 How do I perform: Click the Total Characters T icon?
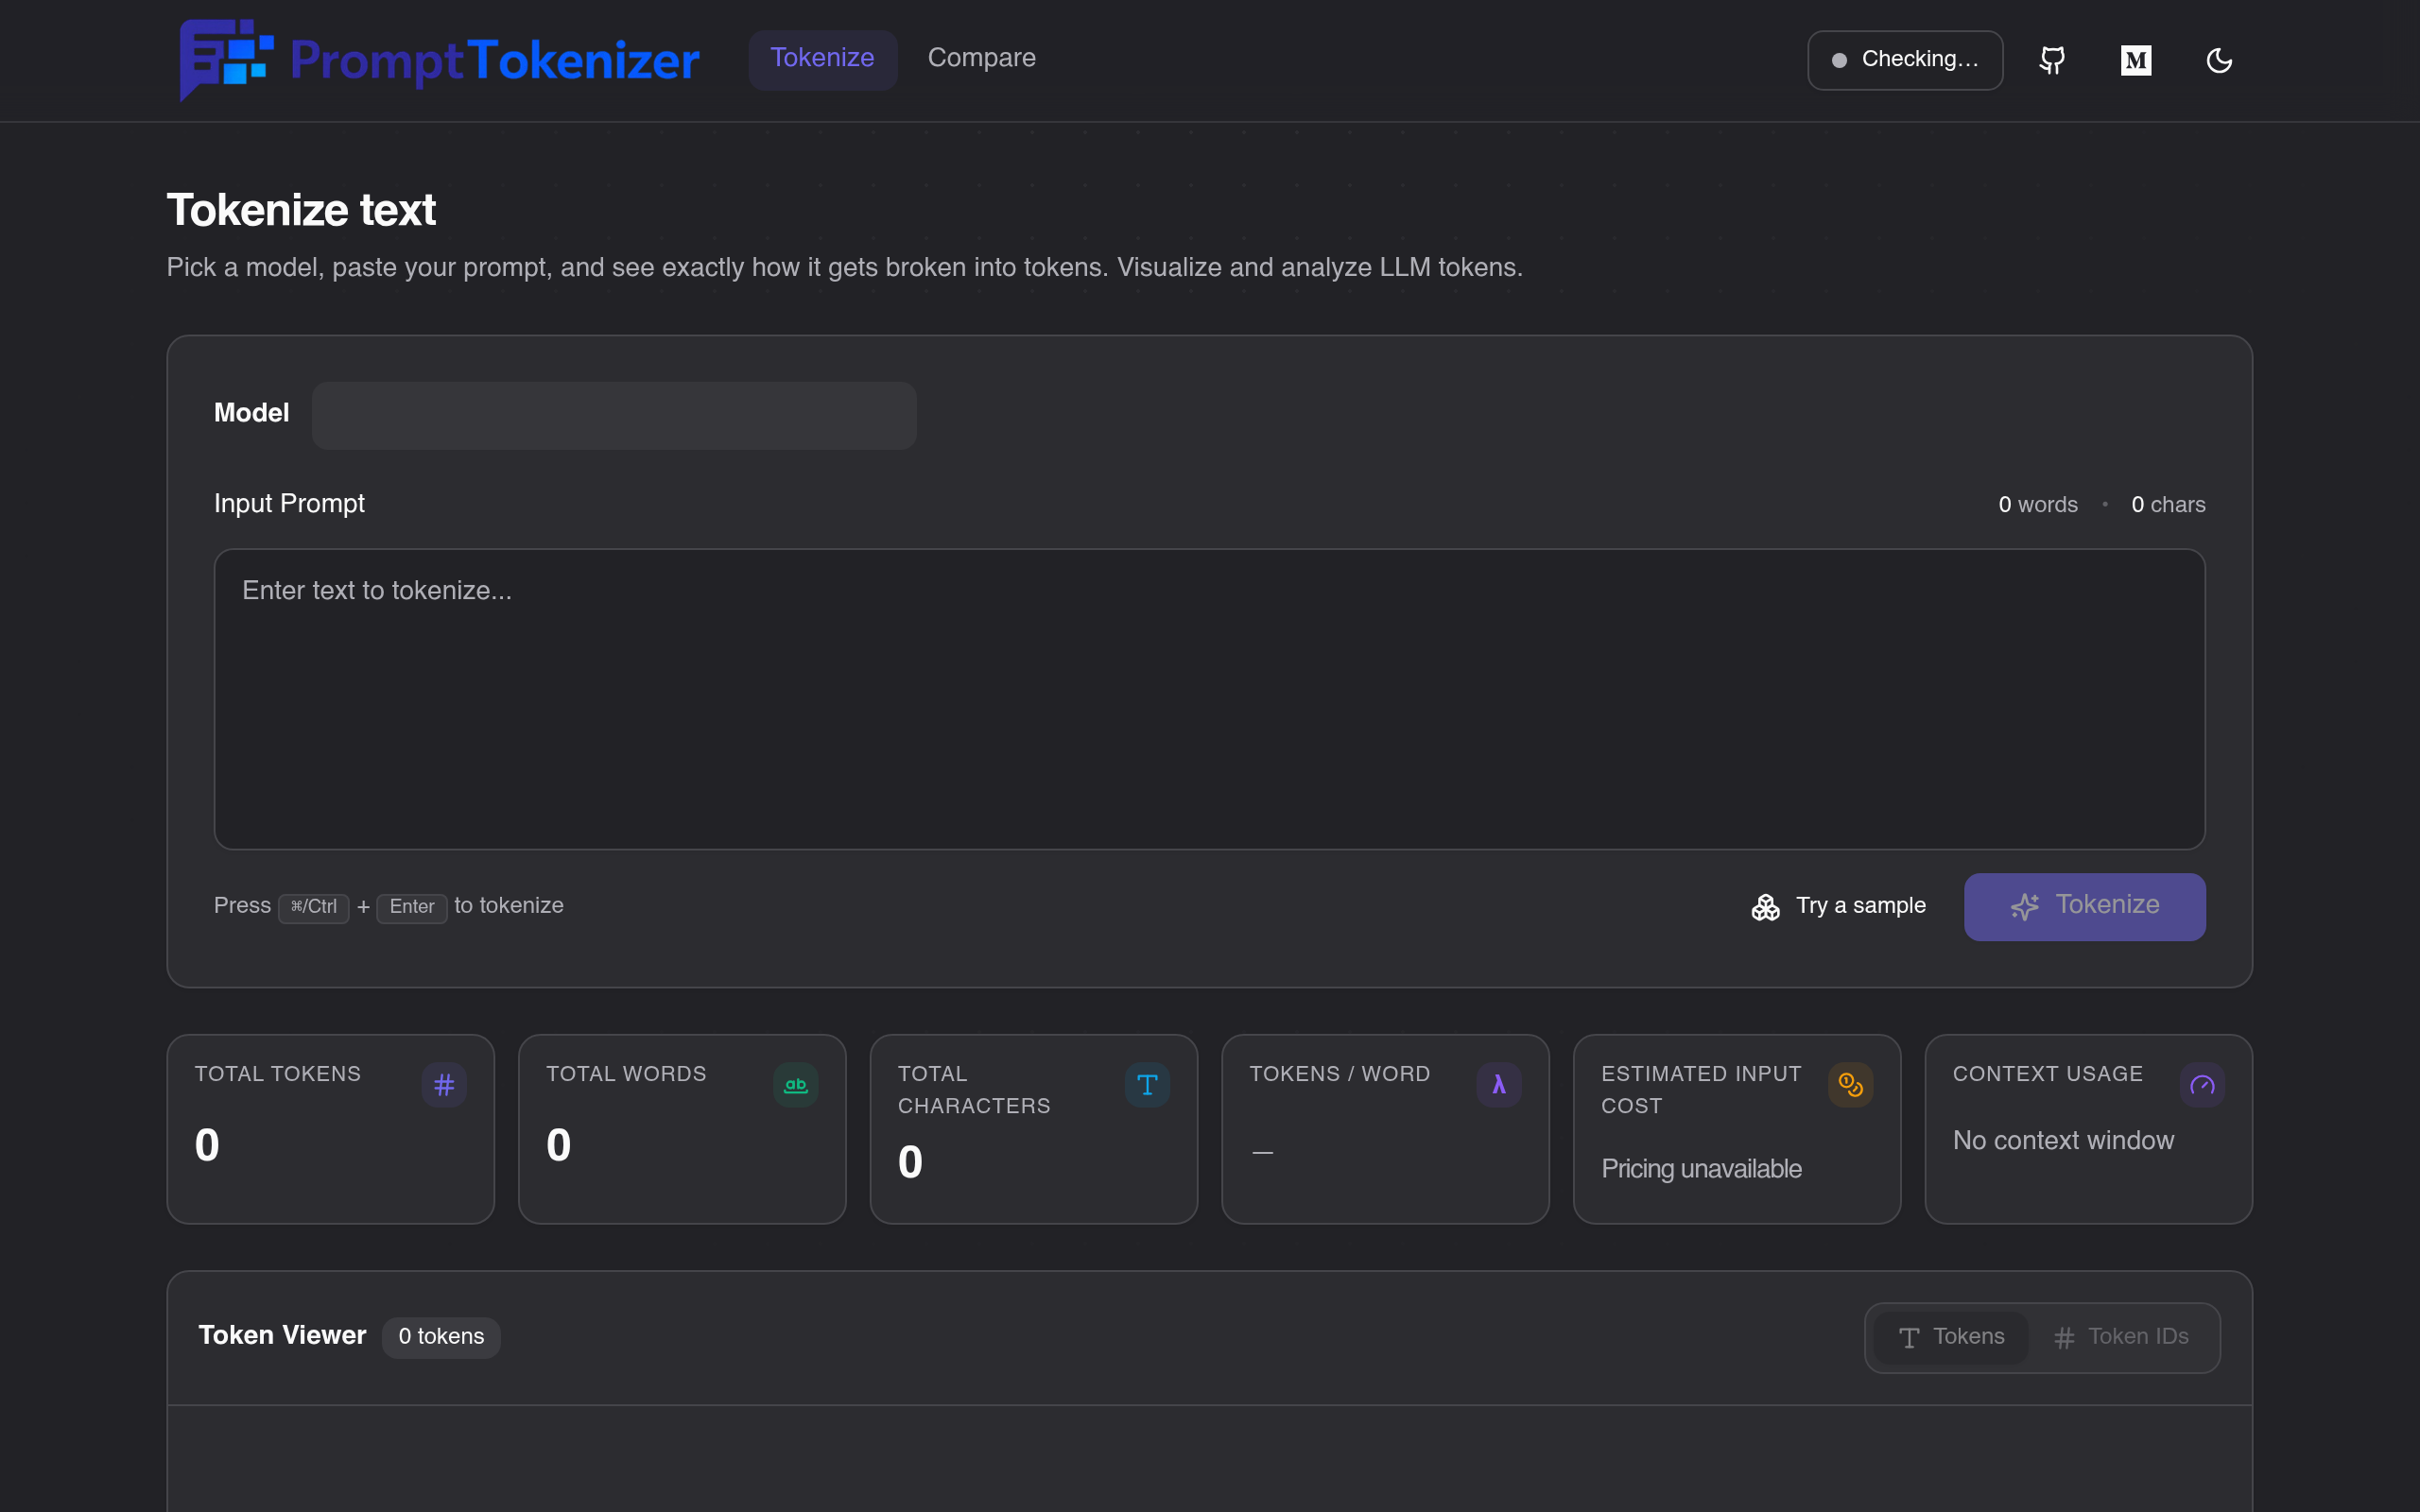pyautogui.click(x=1147, y=1084)
